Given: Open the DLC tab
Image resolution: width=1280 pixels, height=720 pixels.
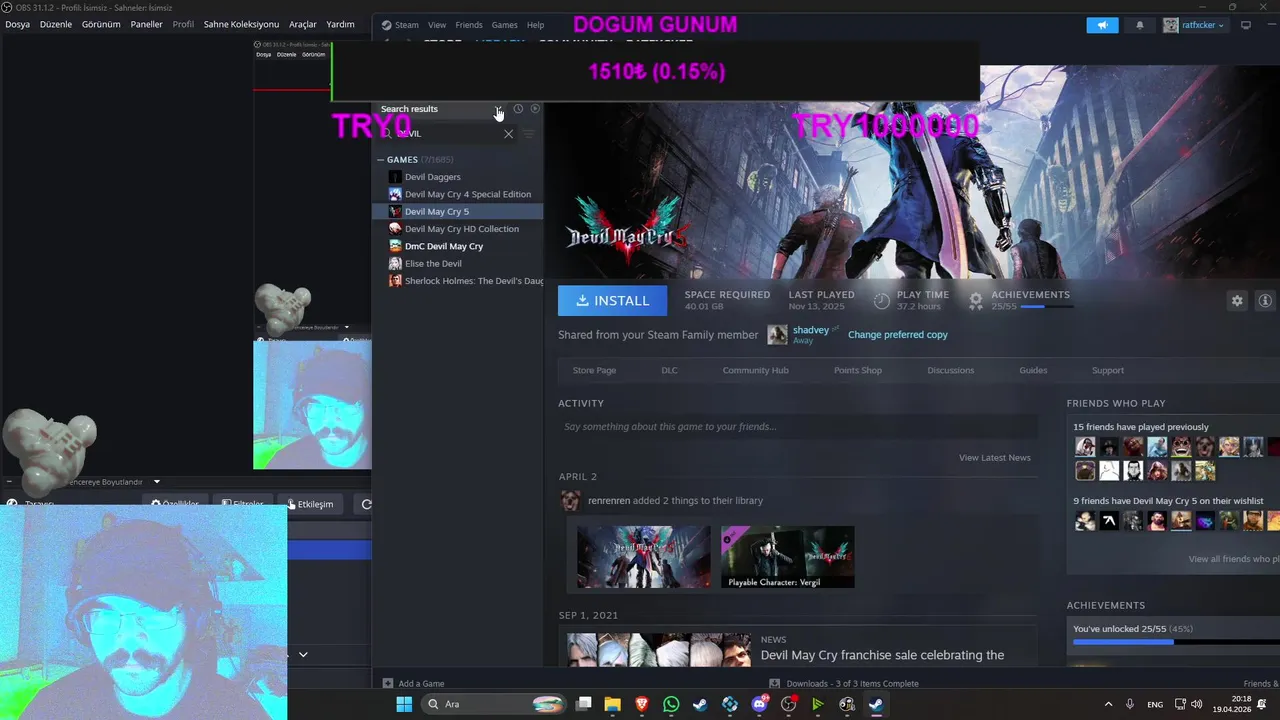Looking at the screenshot, I should (x=669, y=370).
